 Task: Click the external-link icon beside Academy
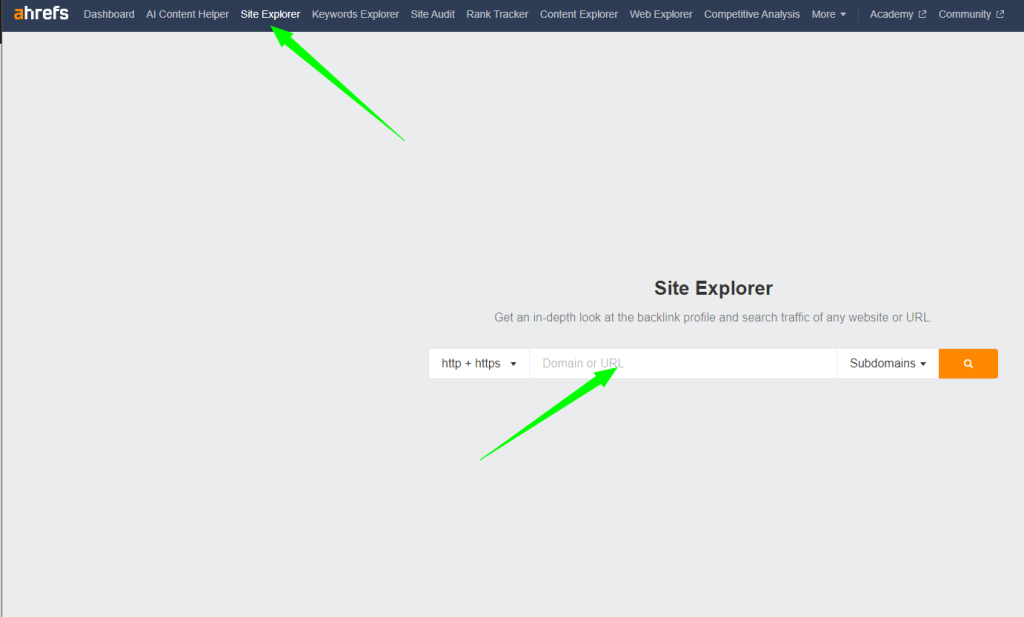[x=922, y=15]
